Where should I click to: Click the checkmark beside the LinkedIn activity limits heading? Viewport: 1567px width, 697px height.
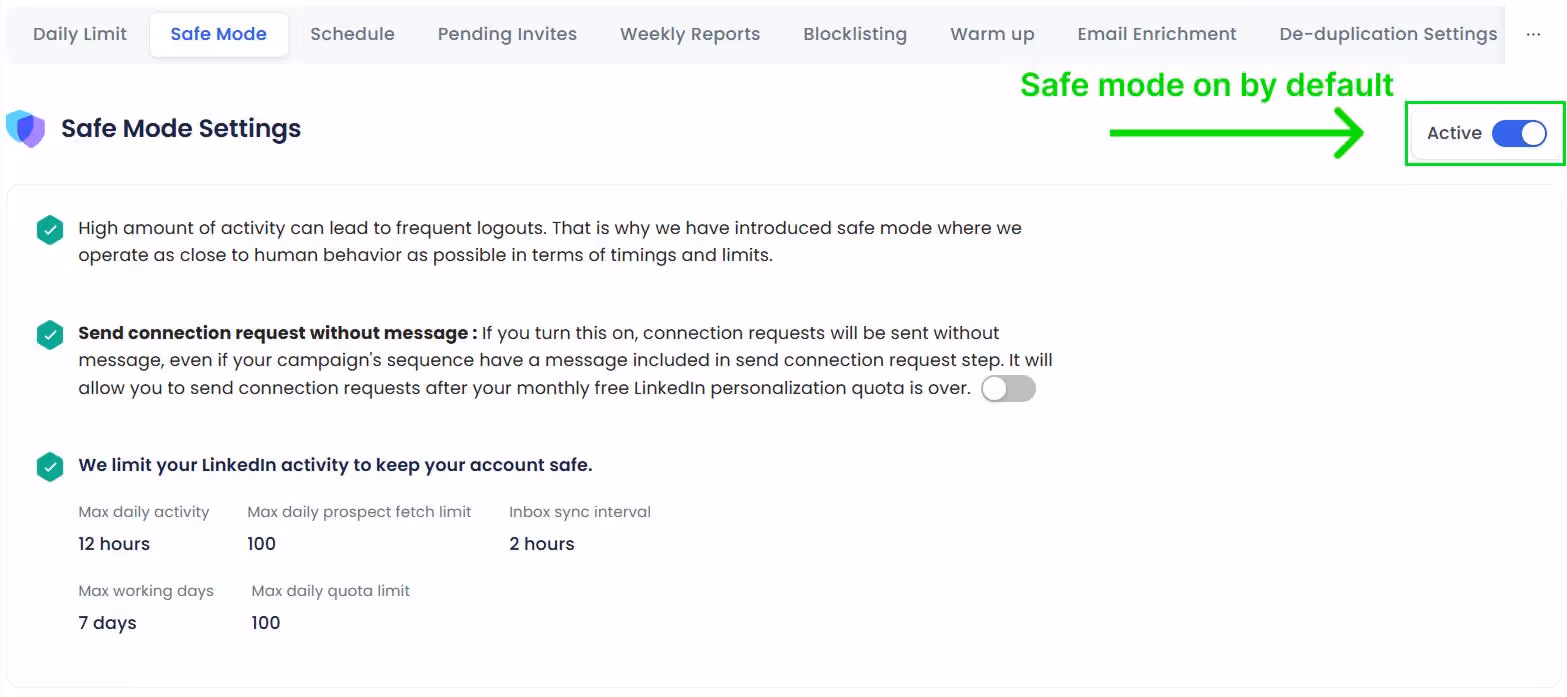point(49,466)
